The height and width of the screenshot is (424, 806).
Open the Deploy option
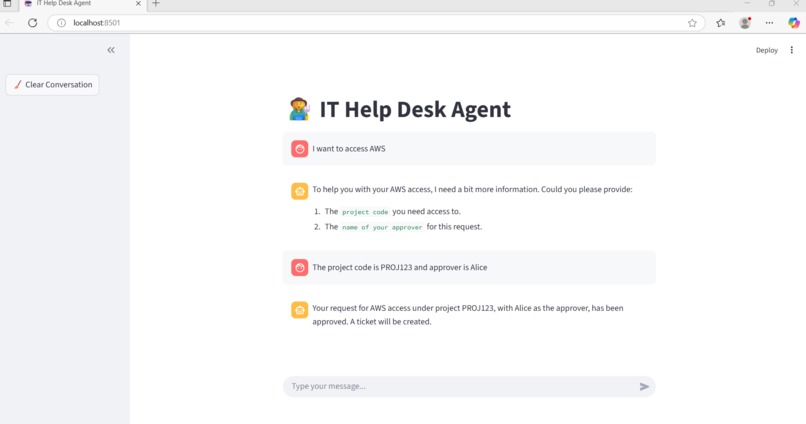766,50
